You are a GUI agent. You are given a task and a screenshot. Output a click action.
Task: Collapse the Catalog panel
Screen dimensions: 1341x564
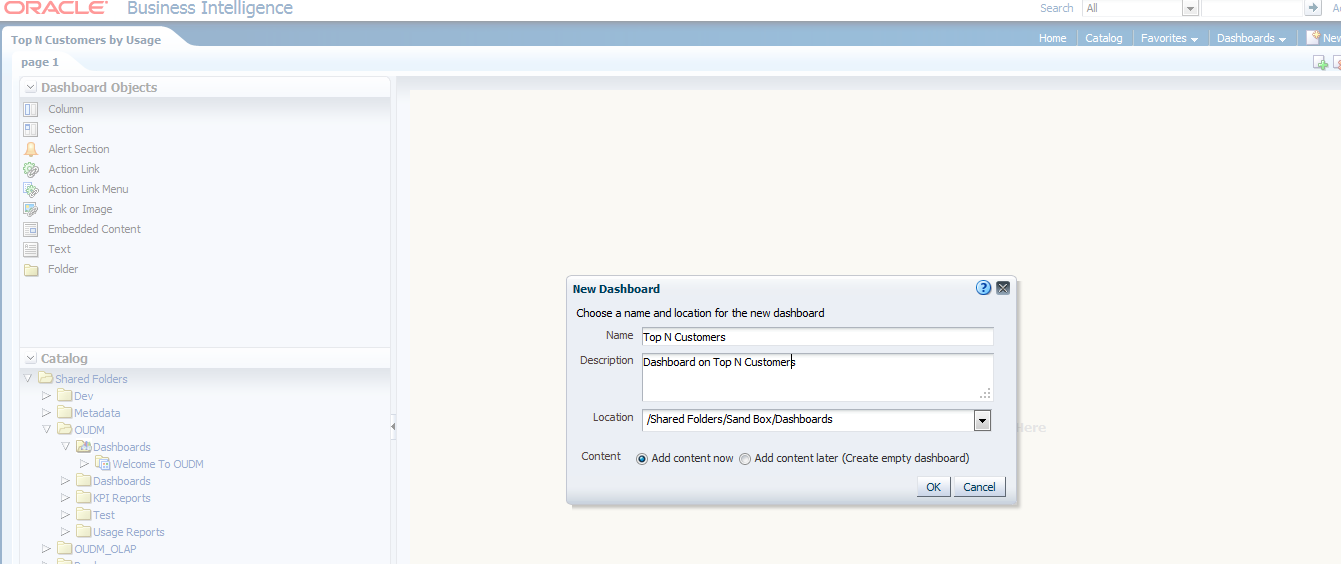click(x=31, y=359)
